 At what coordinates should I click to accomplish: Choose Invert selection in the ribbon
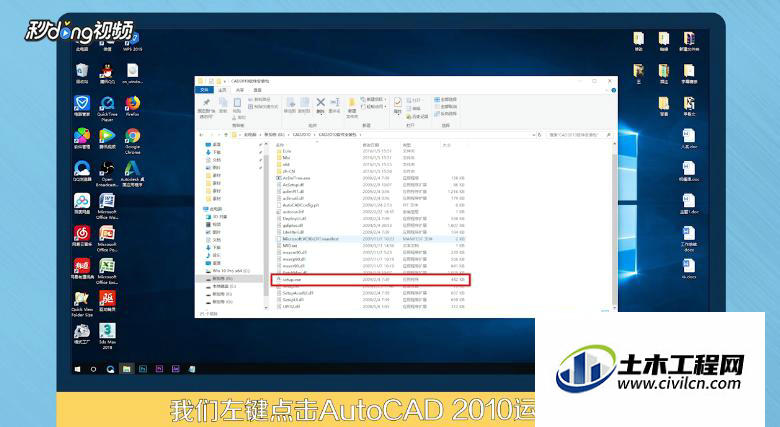click(x=446, y=113)
